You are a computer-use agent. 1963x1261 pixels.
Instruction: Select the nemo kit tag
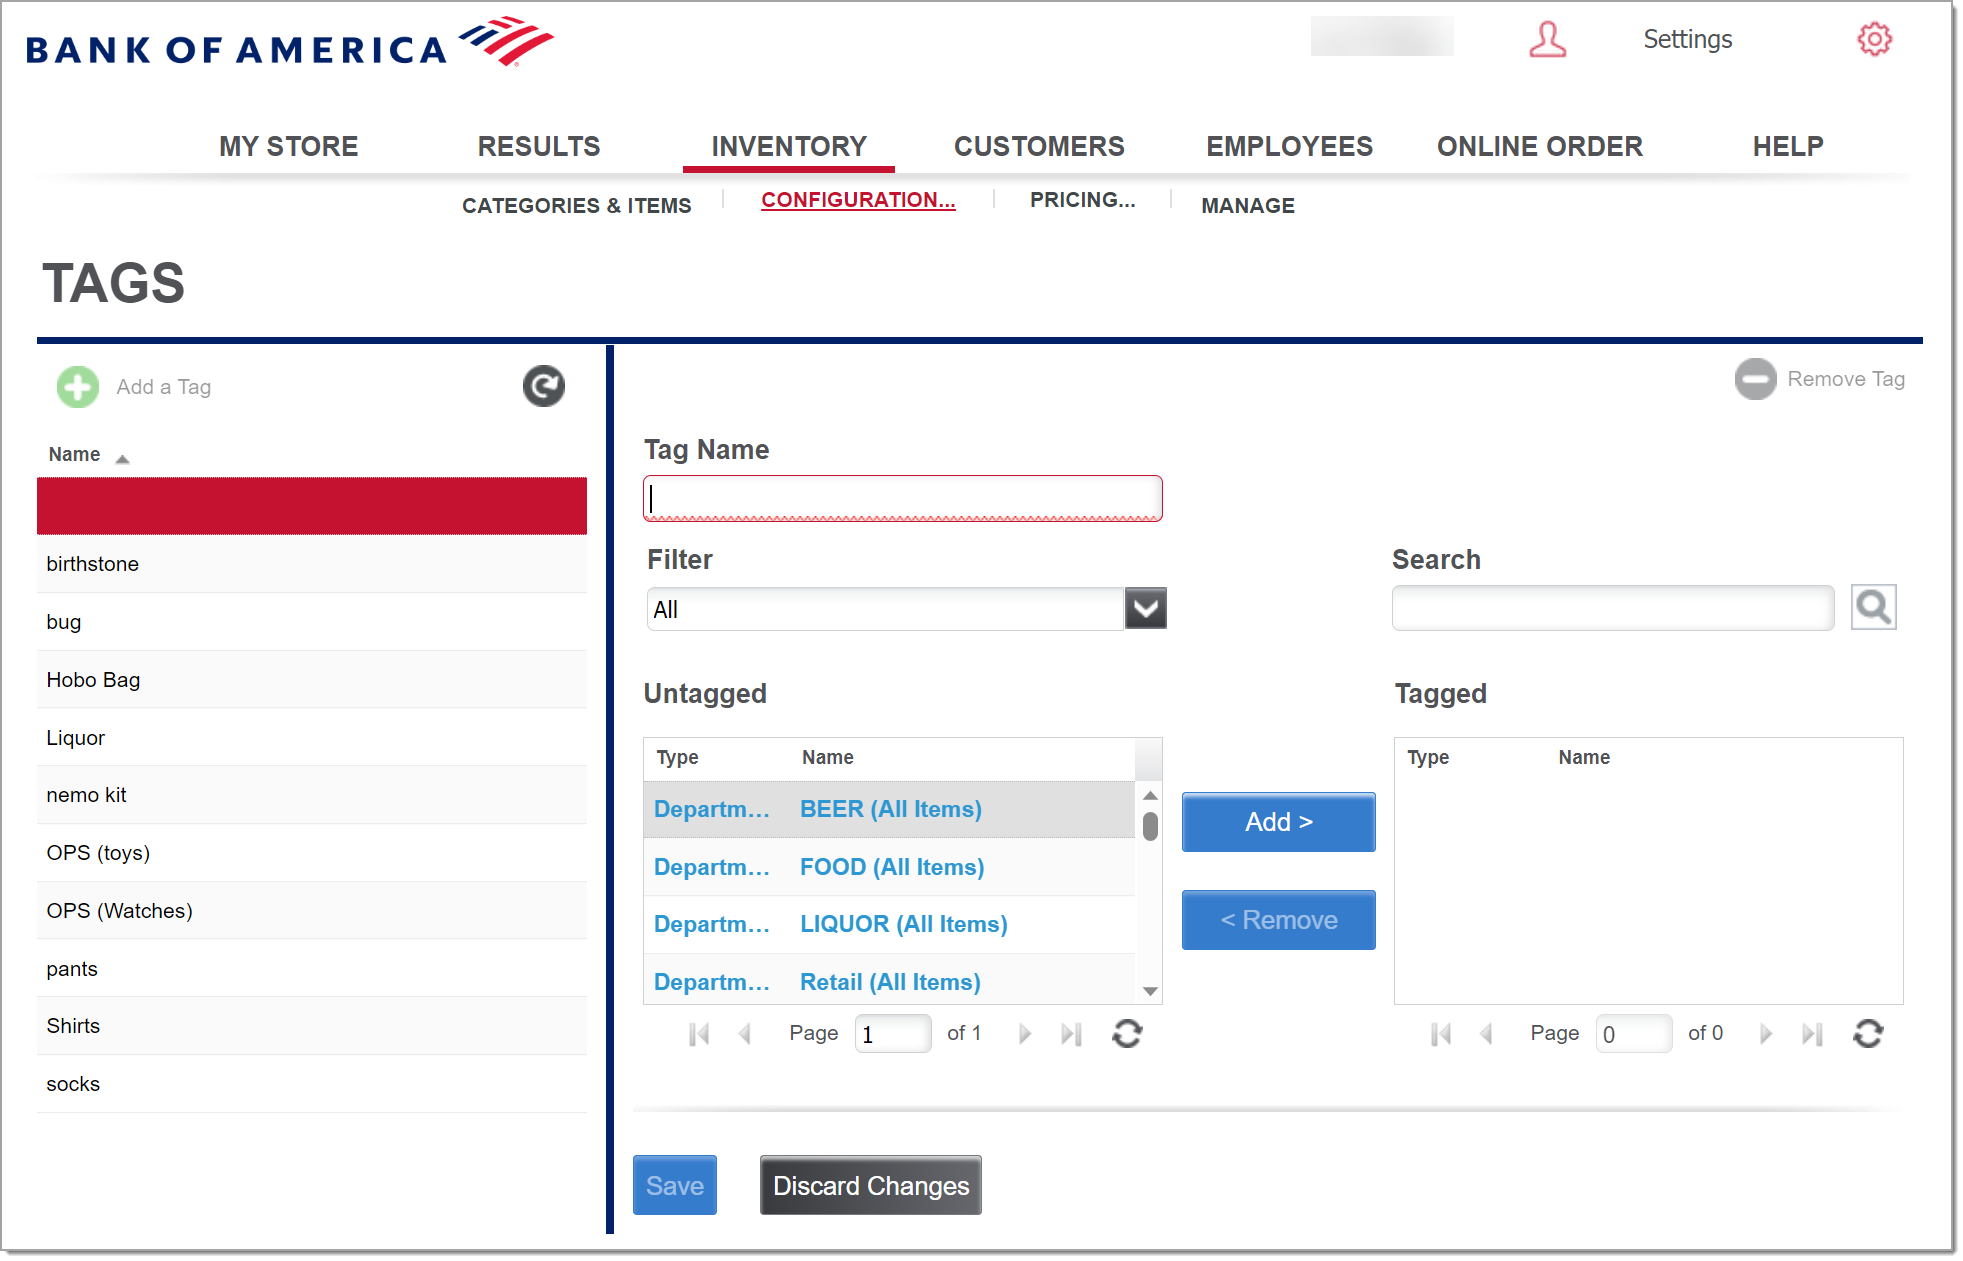pos(312,795)
